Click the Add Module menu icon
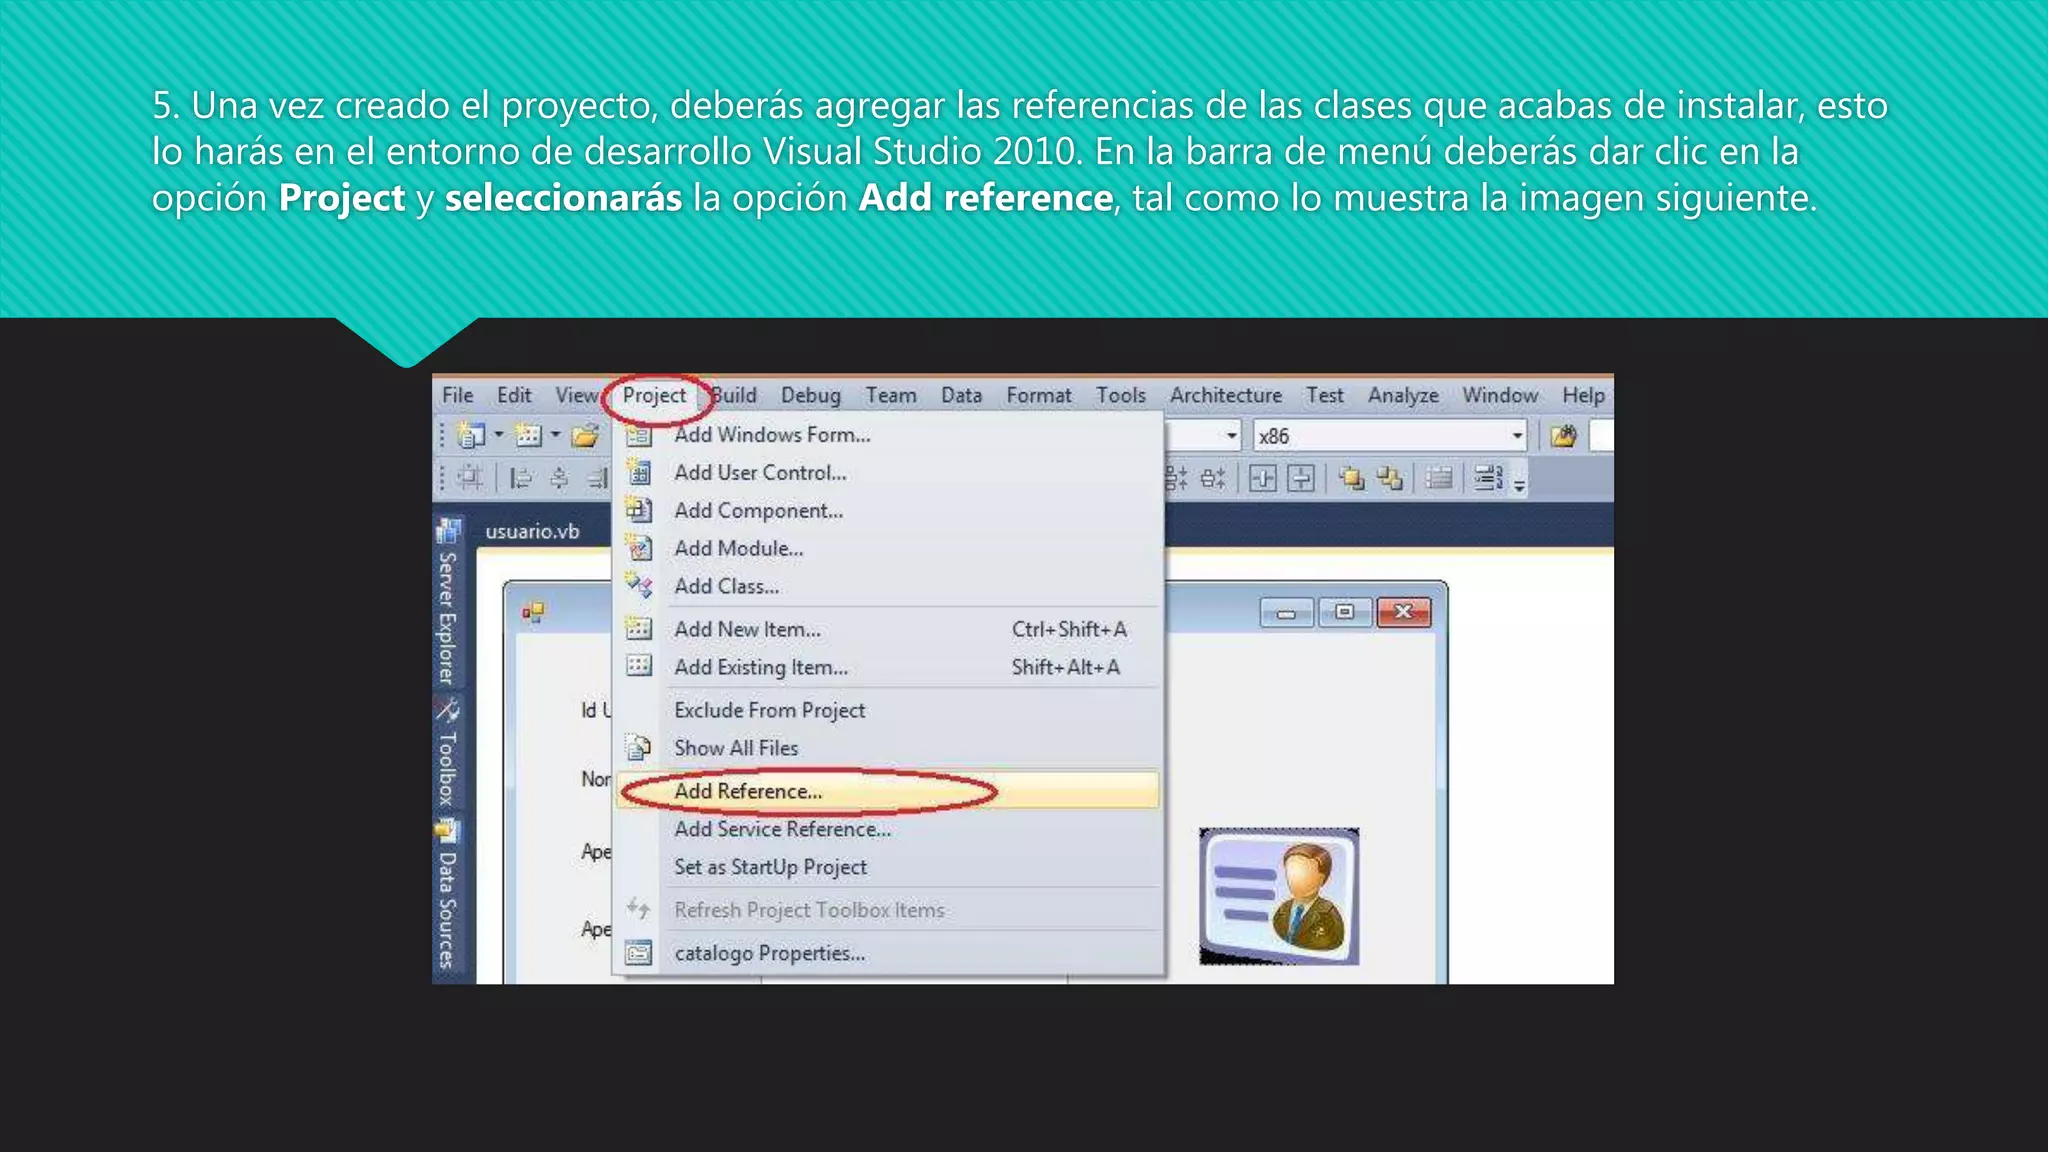The height and width of the screenshot is (1152, 2048). tap(639, 548)
